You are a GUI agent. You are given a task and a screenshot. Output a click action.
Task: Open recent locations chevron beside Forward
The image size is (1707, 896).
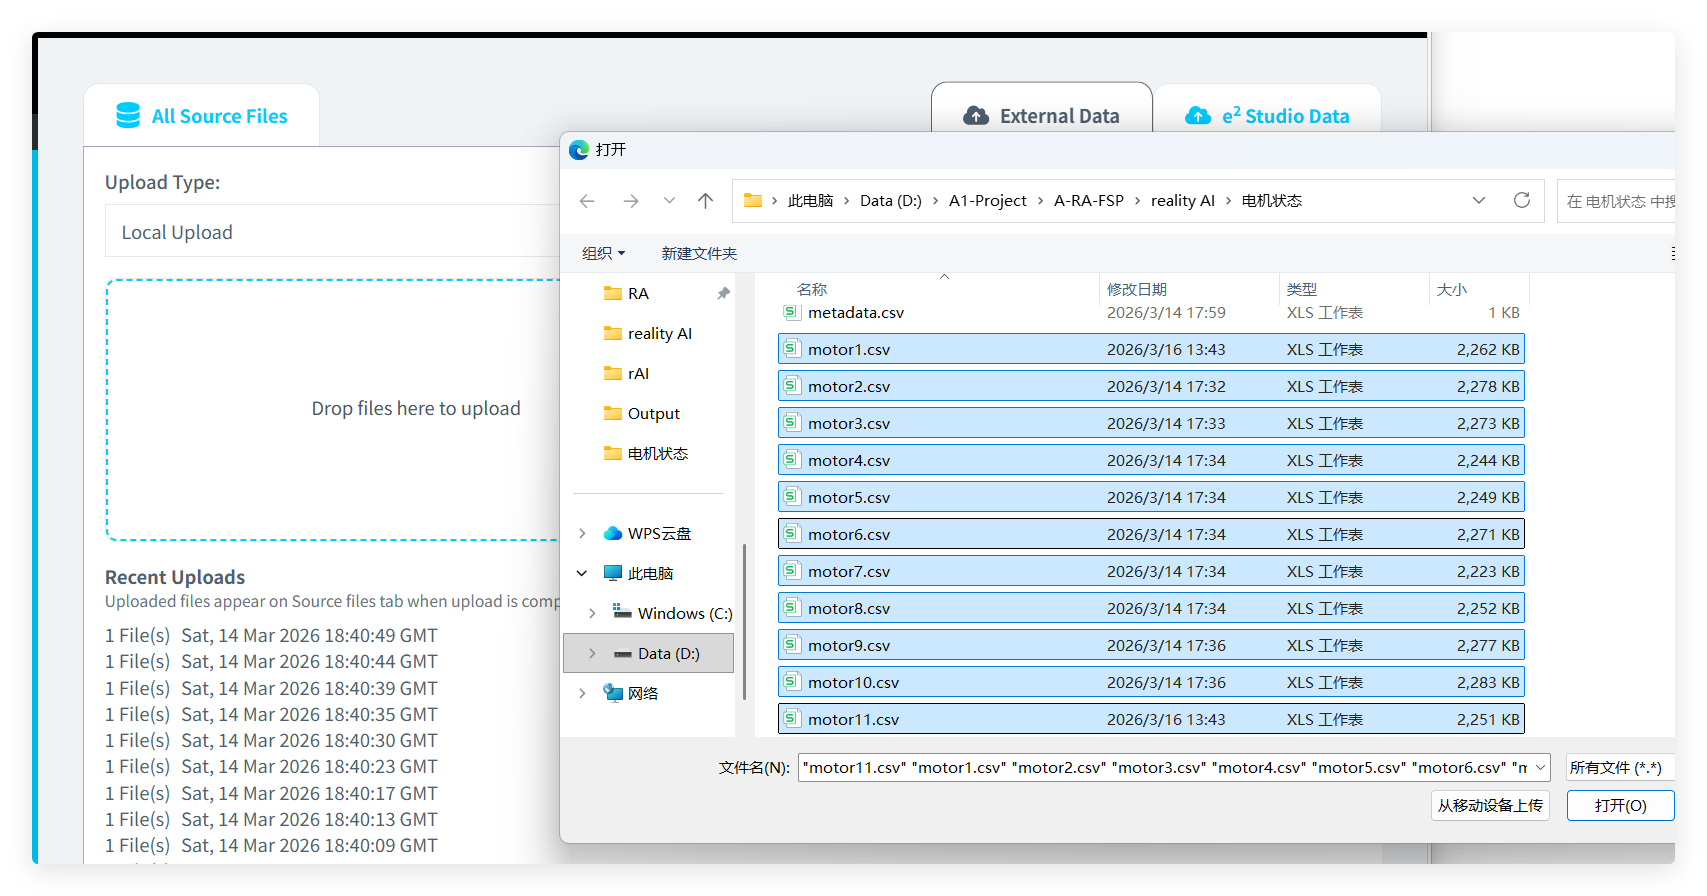[669, 201]
